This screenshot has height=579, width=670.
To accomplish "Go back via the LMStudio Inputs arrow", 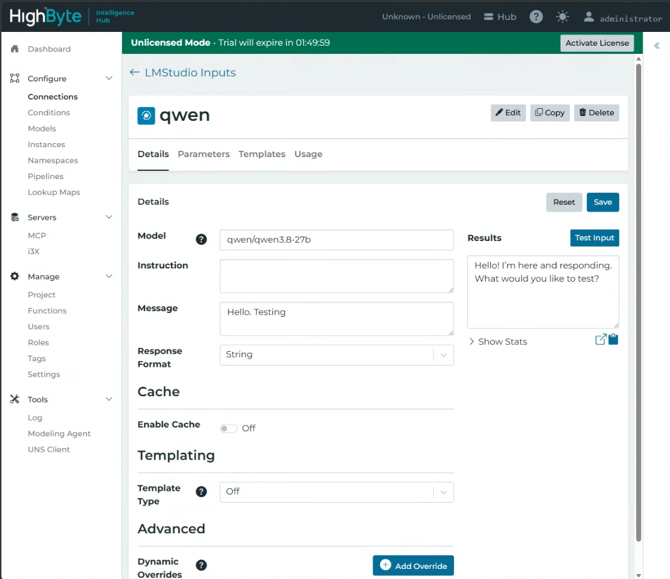I will pyautogui.click(x=135, y=72).
